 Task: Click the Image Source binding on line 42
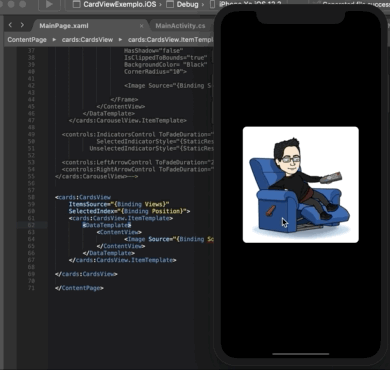[x=168, y=86]
